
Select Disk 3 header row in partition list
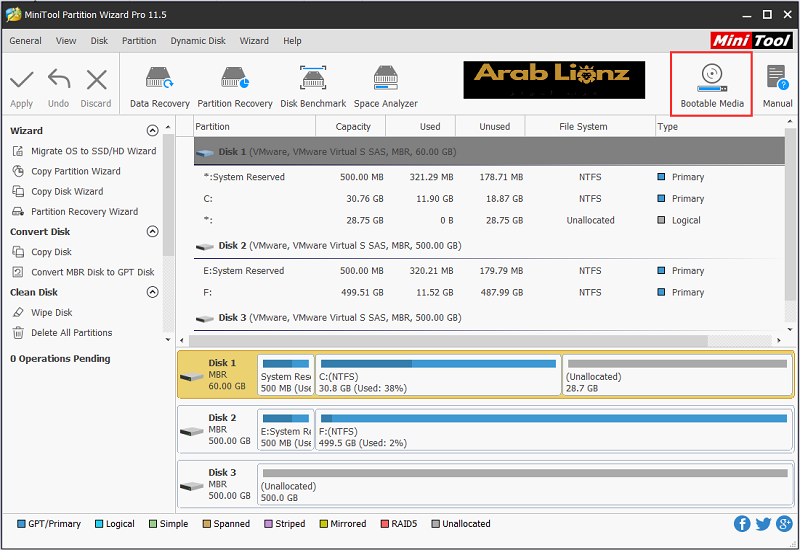tap(489, 318)
